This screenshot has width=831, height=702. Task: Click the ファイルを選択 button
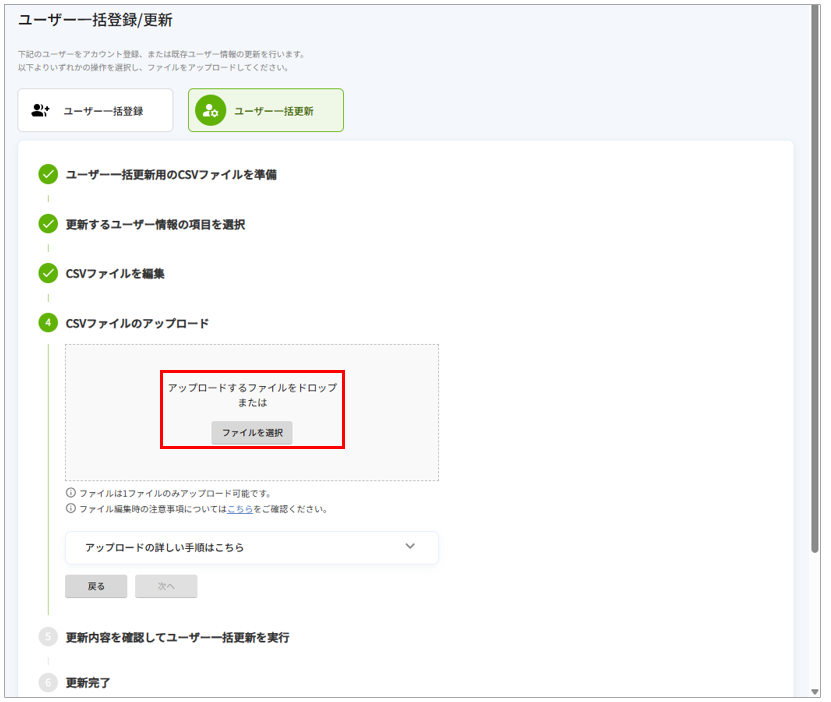pyautogui.click(x=252, y=433)
